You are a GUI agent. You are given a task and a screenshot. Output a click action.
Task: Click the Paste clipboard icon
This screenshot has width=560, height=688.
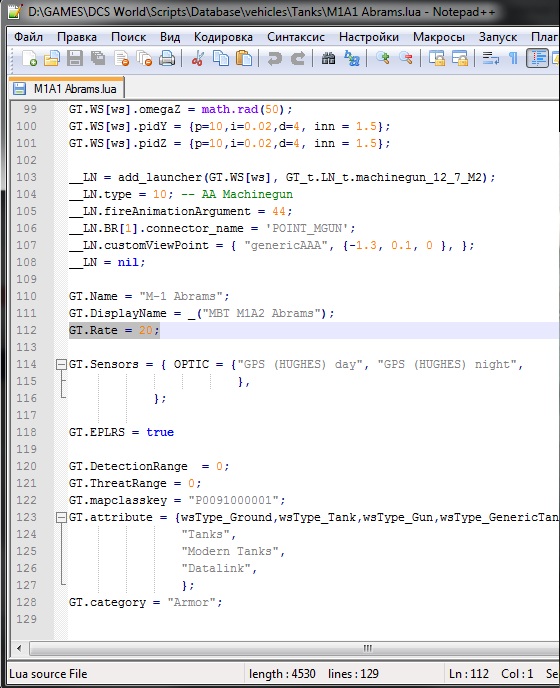(244, 58)
